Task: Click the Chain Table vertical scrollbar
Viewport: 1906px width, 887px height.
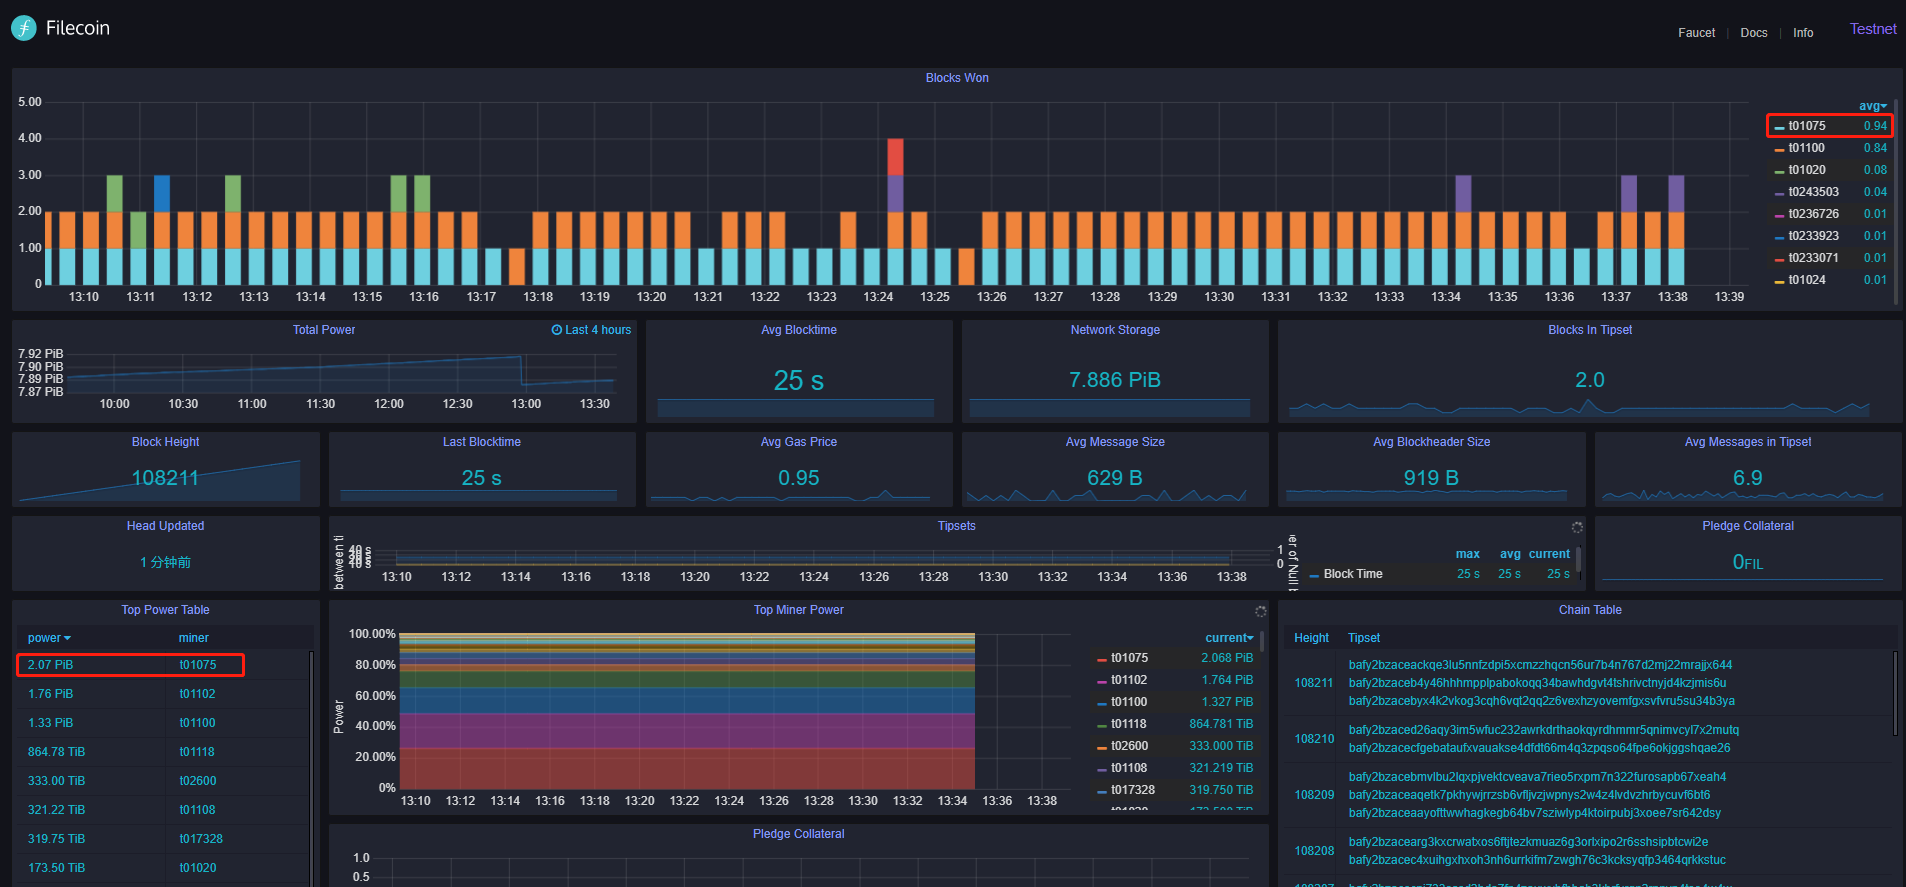Action: point(1895,693)
